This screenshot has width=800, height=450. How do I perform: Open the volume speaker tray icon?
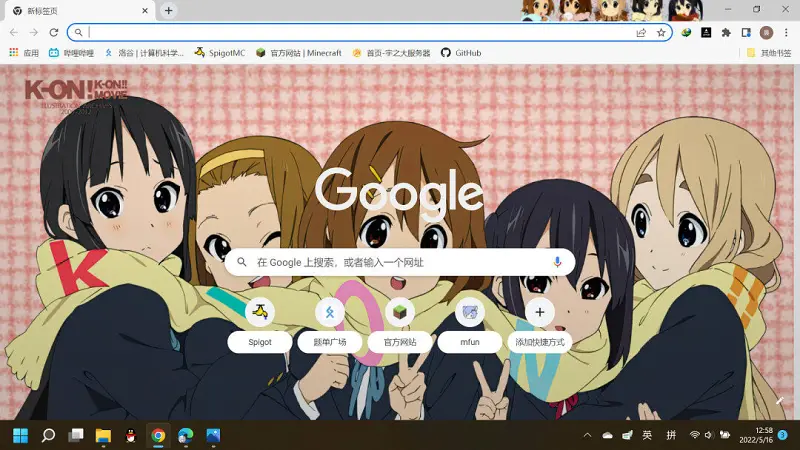pos(708,435)
